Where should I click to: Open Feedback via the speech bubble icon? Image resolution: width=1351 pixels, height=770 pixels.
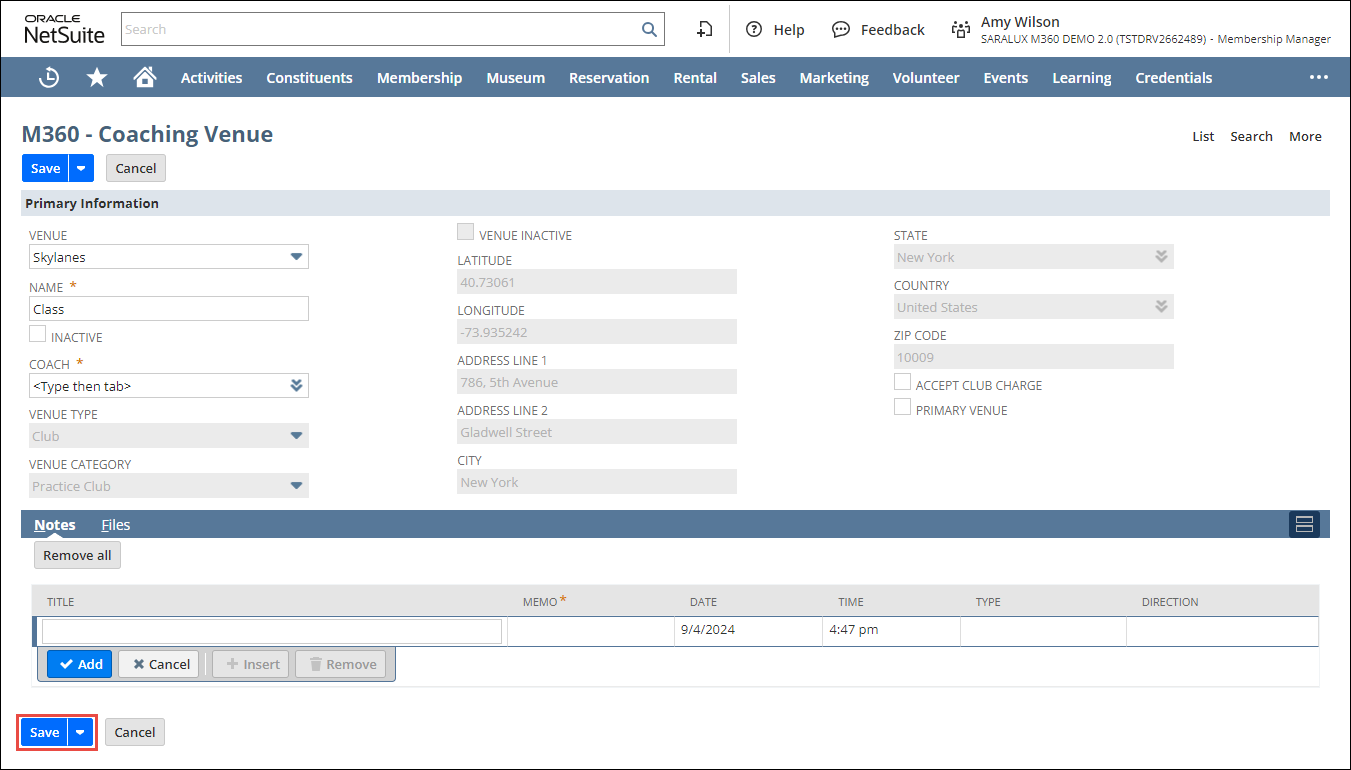(x=841, y=30)
